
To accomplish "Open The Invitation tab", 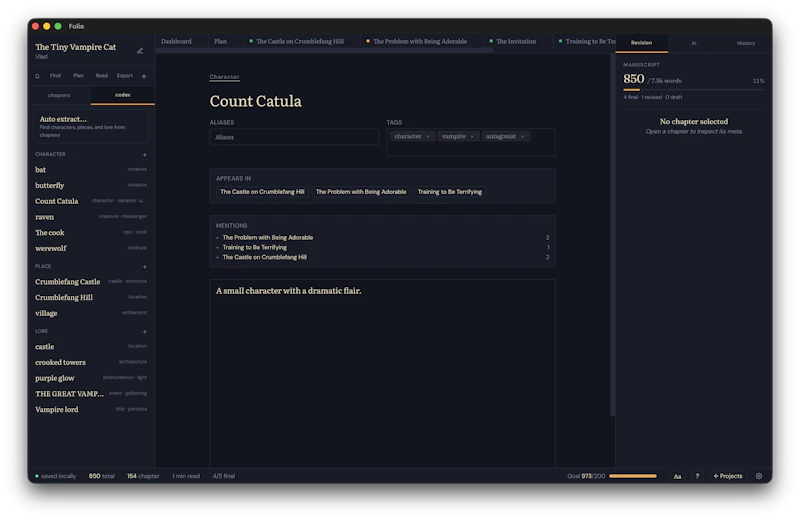I will click(516, 41).
